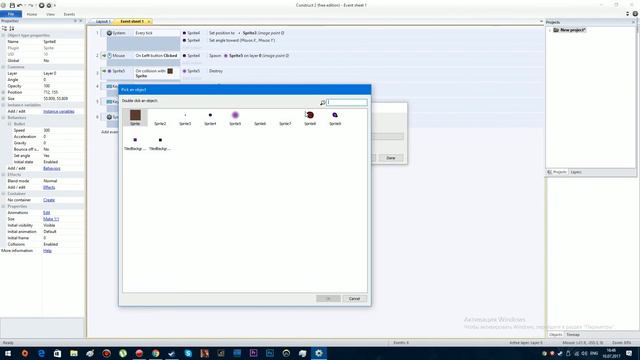
Task: Click the Make 1:1 size link
Action: pyautogui.click(x=51, y=219)
